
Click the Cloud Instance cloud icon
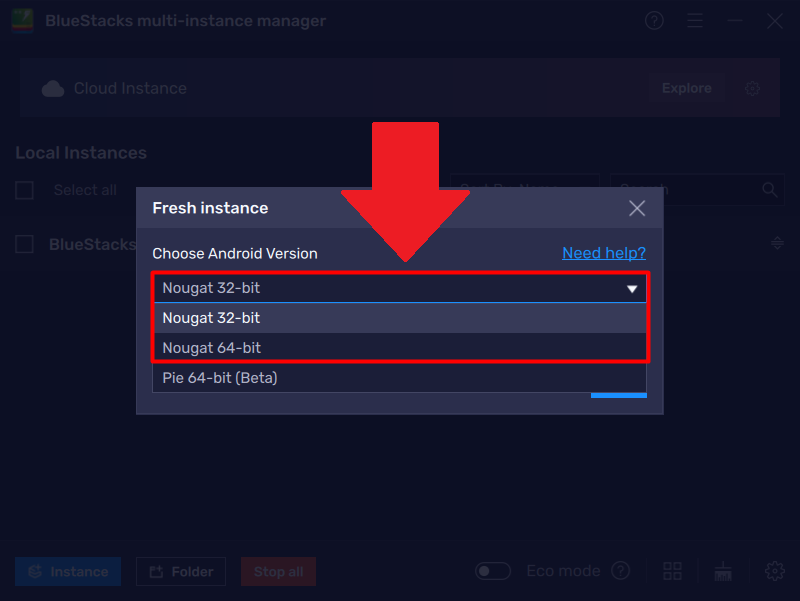pyautogui.click(x=53, y=89)
